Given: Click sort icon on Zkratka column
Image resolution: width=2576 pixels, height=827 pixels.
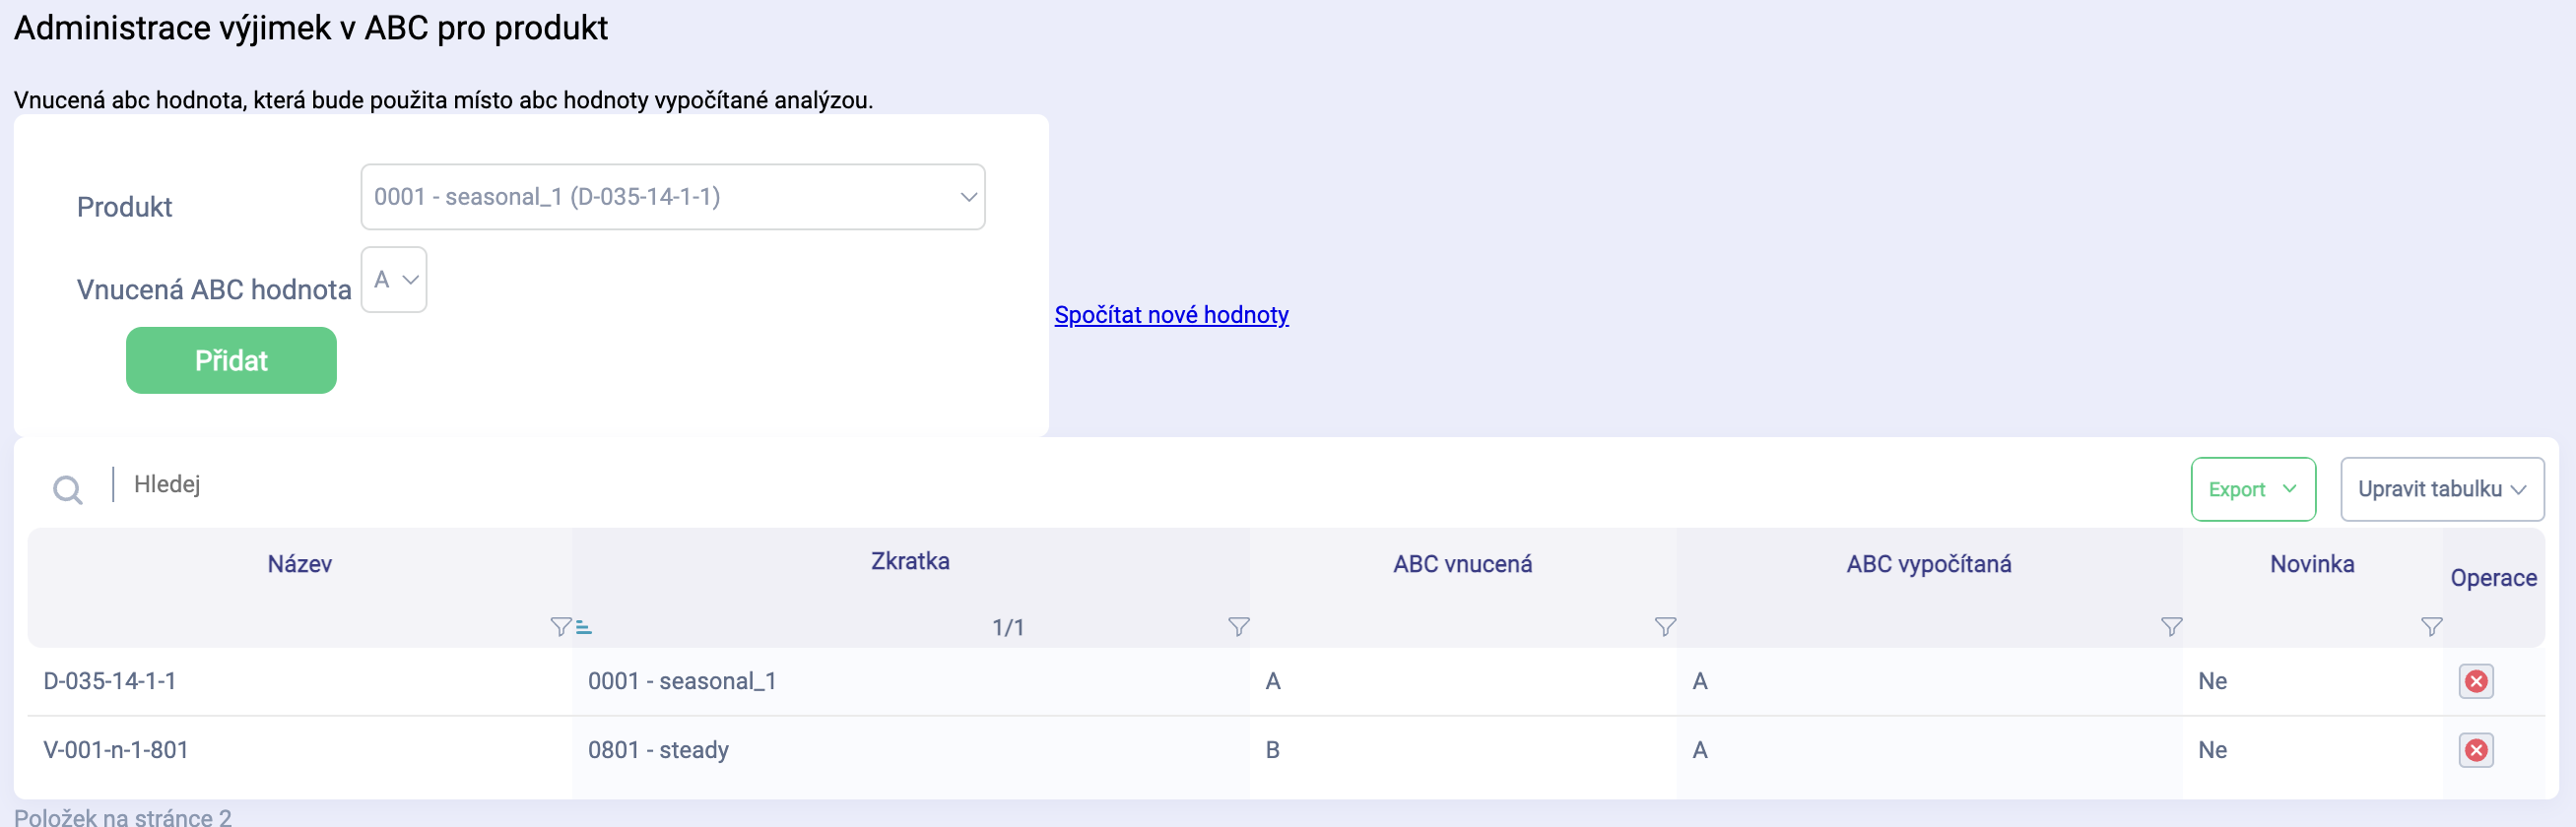Looking at the screenshot, I should 584,628.
